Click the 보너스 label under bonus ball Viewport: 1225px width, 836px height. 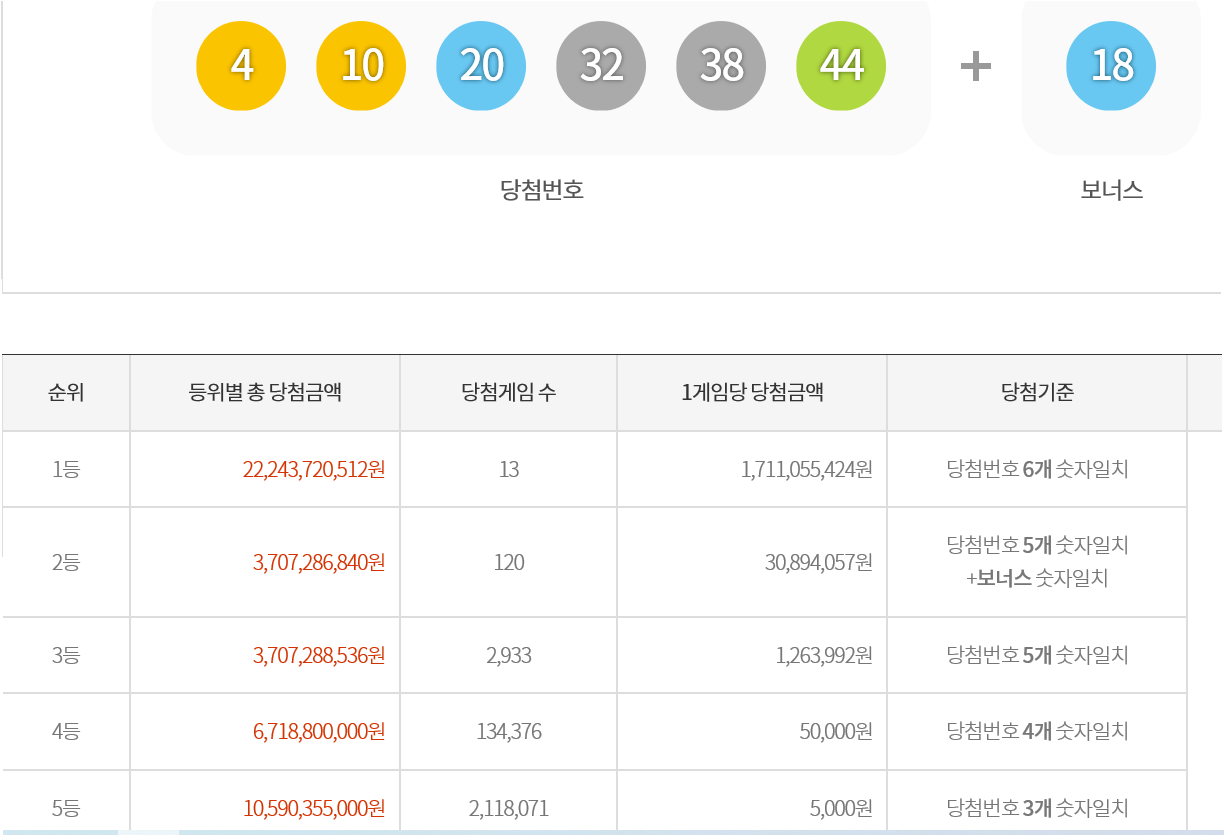[1111, 190]
